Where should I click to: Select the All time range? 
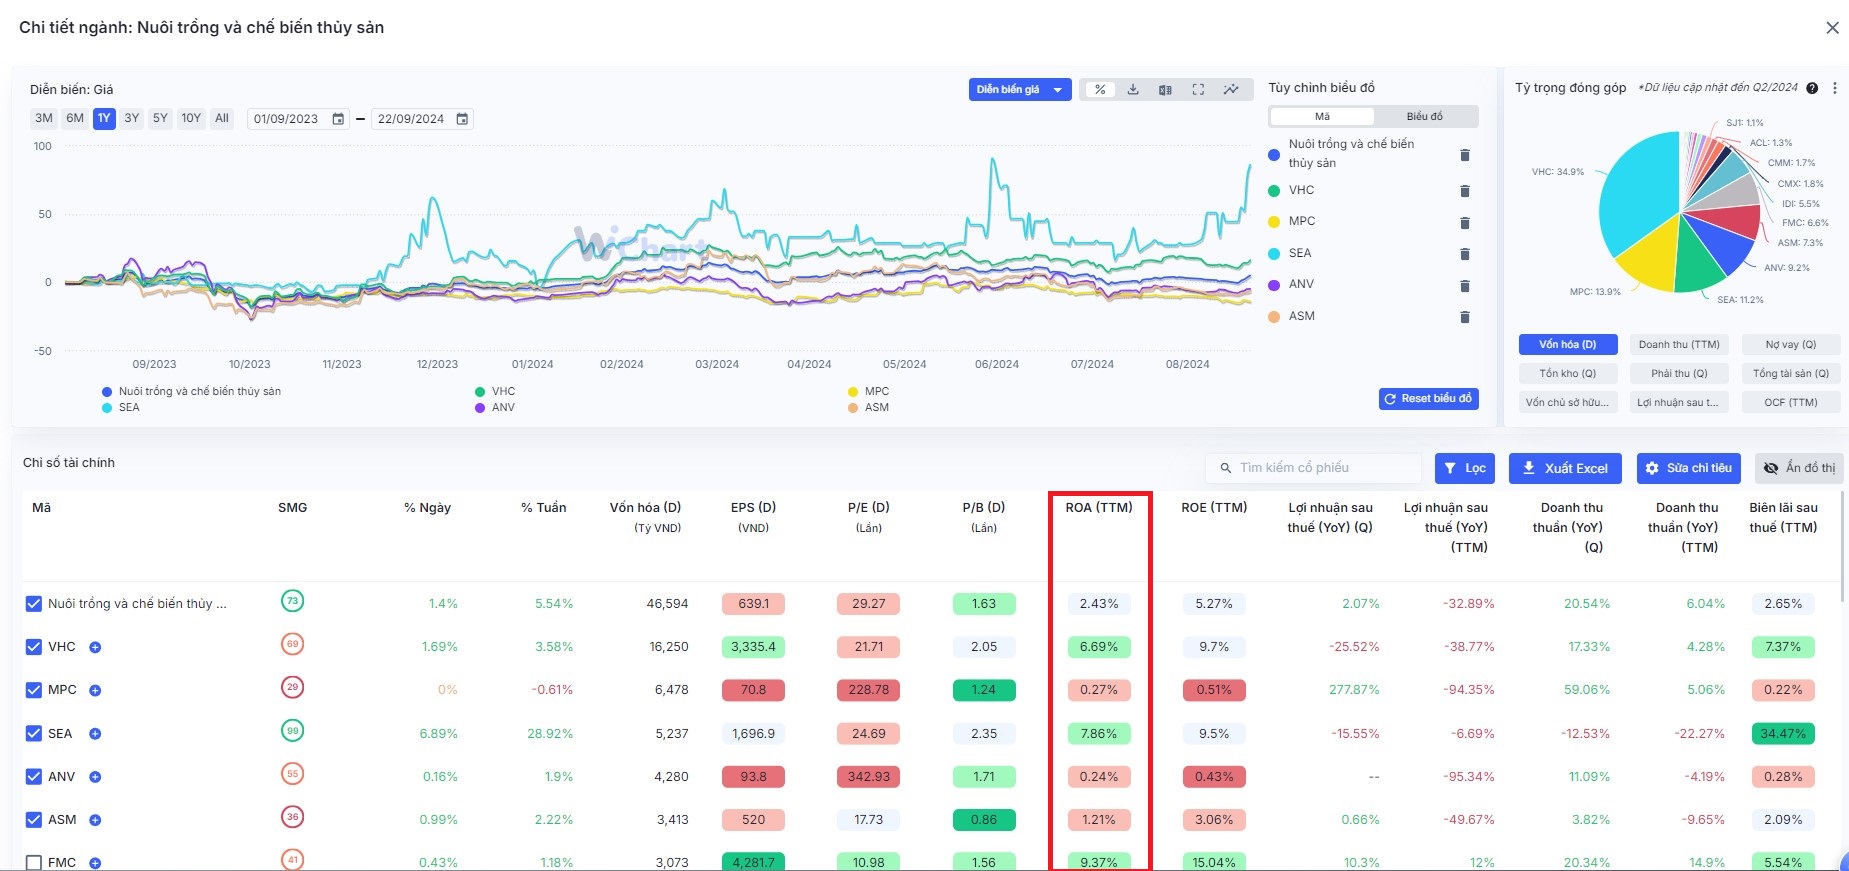tap(222, 118)
